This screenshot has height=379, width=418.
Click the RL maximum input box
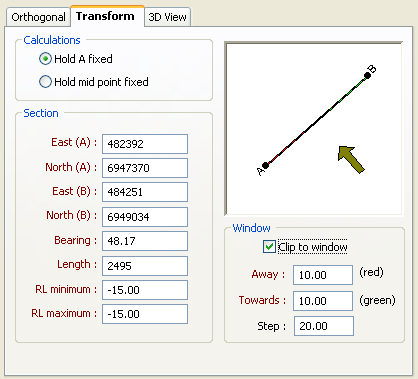point(145,314)
